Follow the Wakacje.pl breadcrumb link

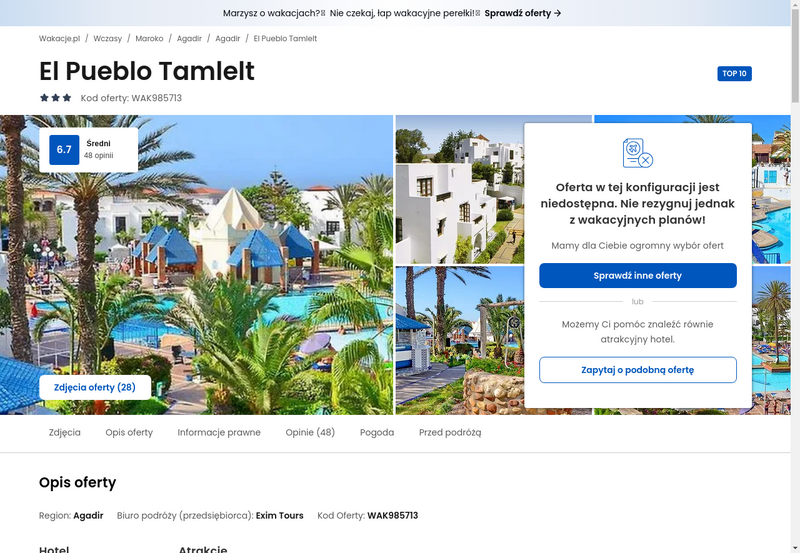[x=60, y=38]
